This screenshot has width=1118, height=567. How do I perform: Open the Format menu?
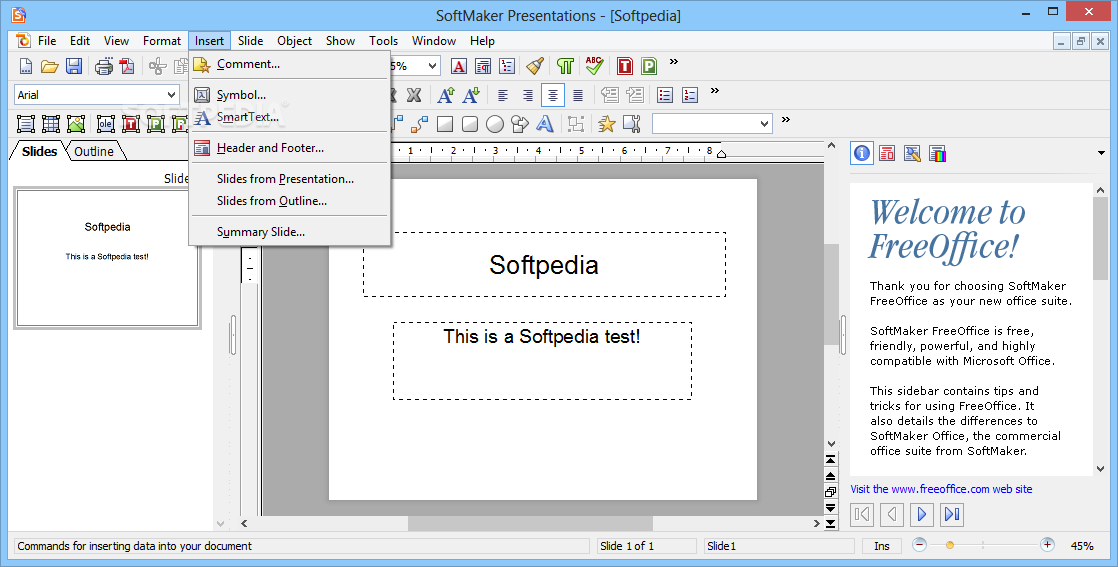(162, 41)
